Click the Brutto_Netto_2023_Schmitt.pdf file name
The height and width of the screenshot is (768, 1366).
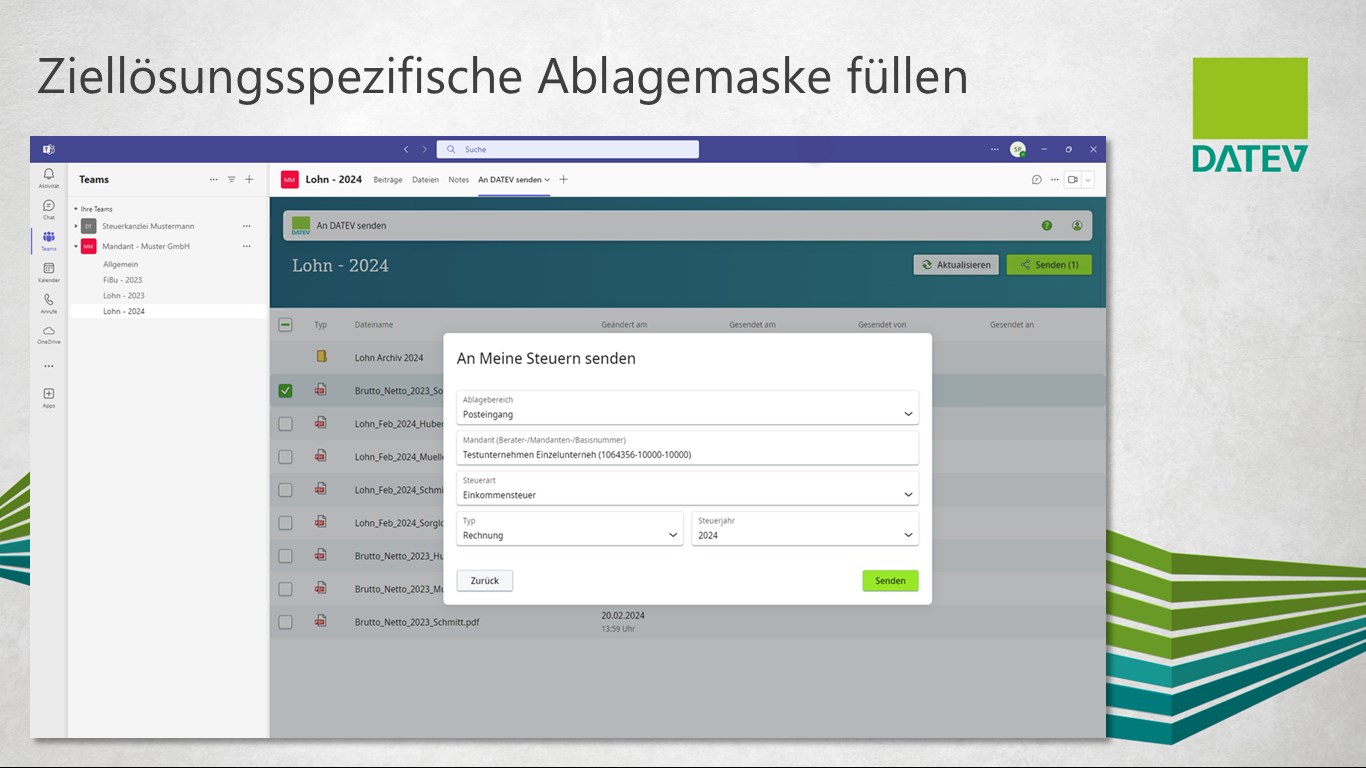[417, 622]
